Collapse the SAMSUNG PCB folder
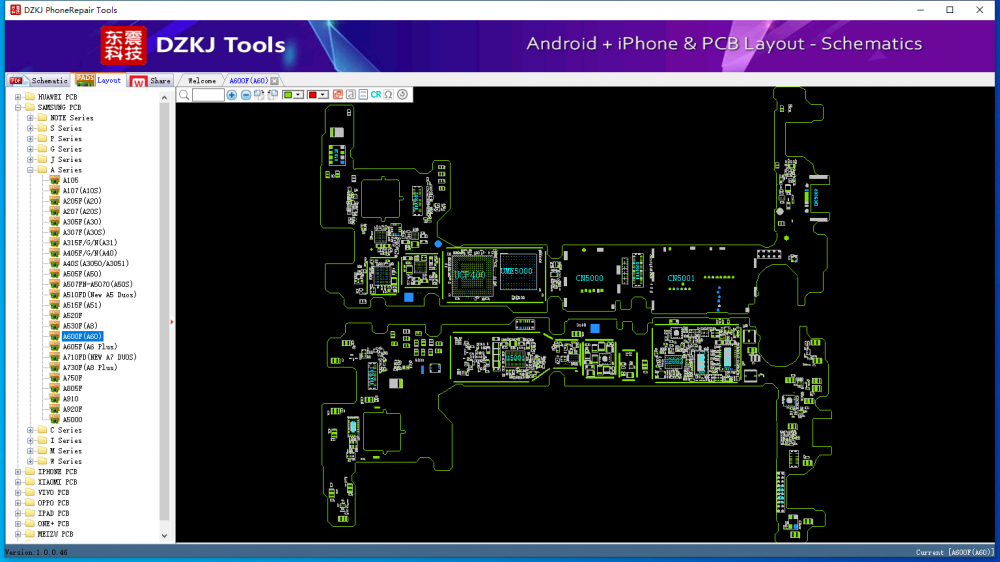 click(x=18, y=107)
